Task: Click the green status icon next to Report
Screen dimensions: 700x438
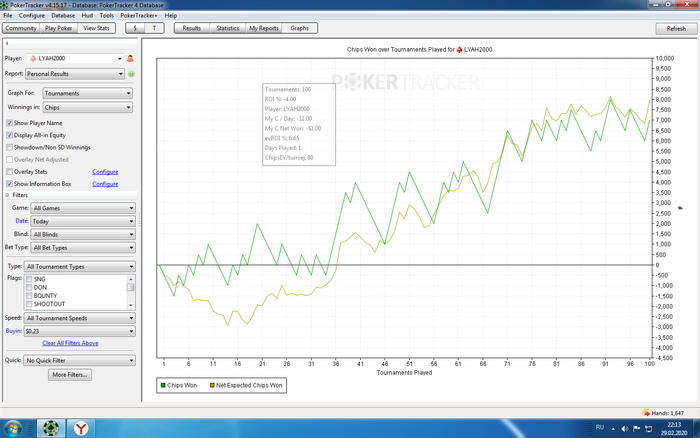Action: (x=131, y=74)
